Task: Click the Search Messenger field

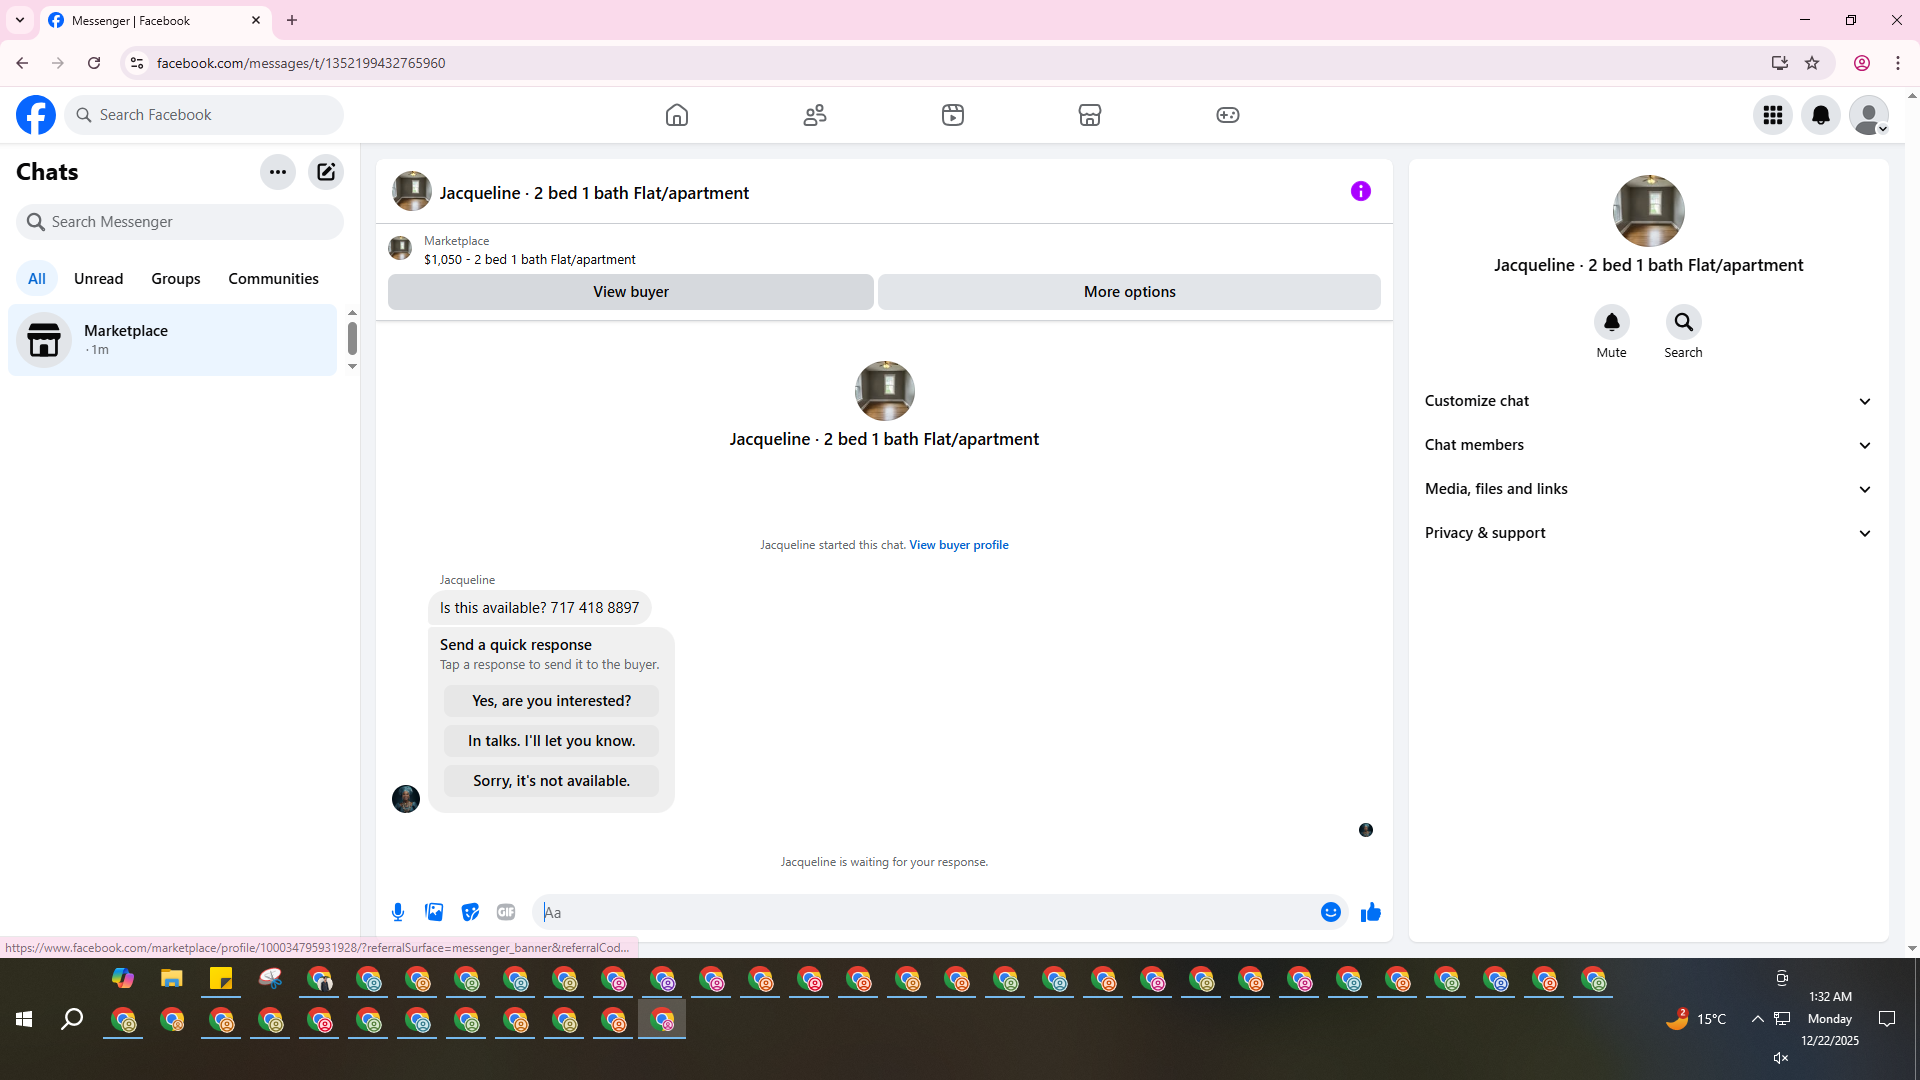Action: [x=180, y=222]
